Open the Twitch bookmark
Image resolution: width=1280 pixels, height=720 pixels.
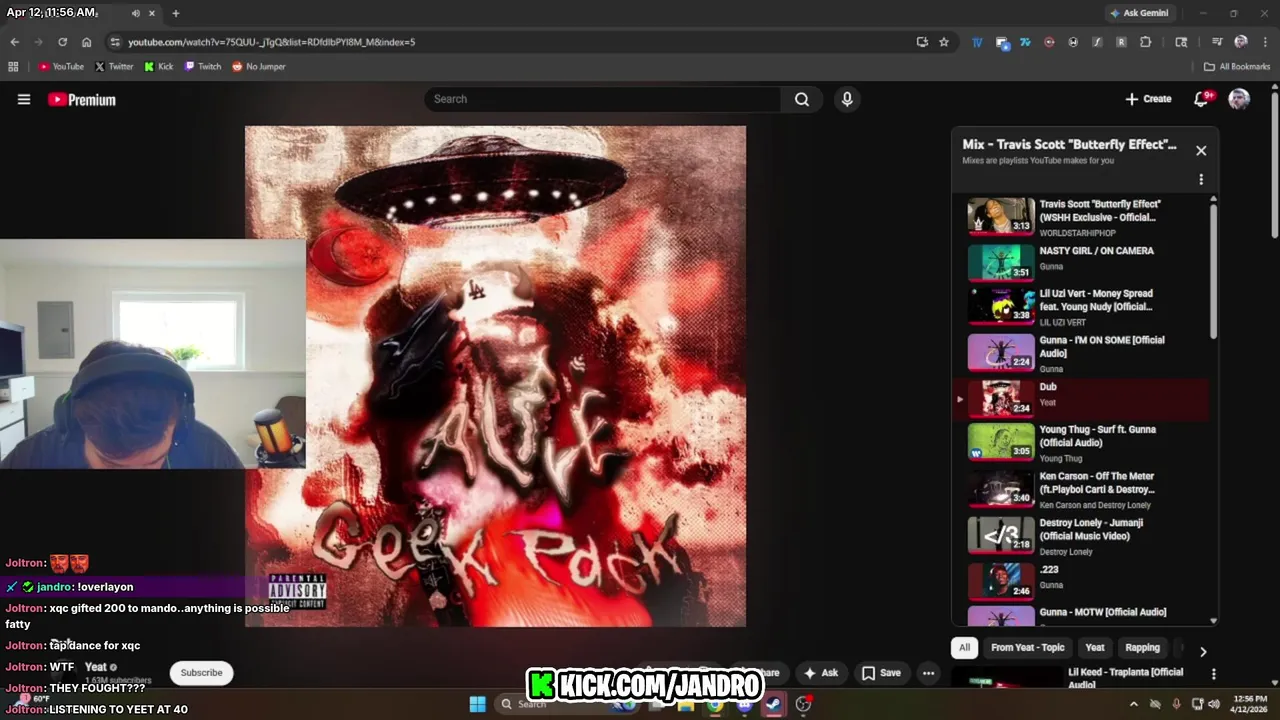(x=203, y=67)
